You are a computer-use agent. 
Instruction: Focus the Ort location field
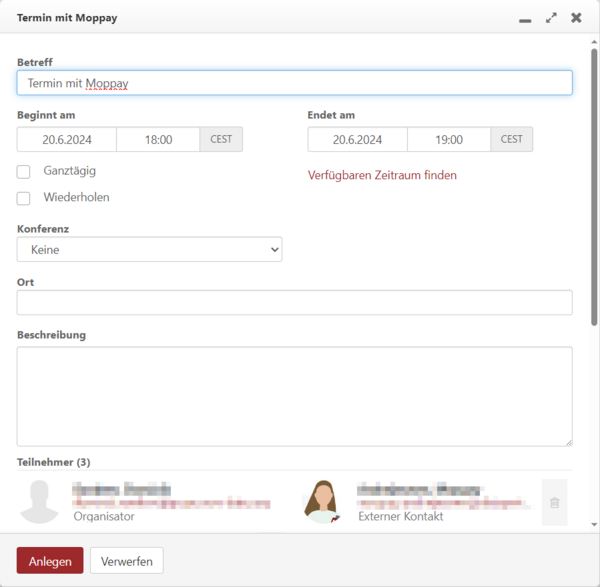coord(295,303)
